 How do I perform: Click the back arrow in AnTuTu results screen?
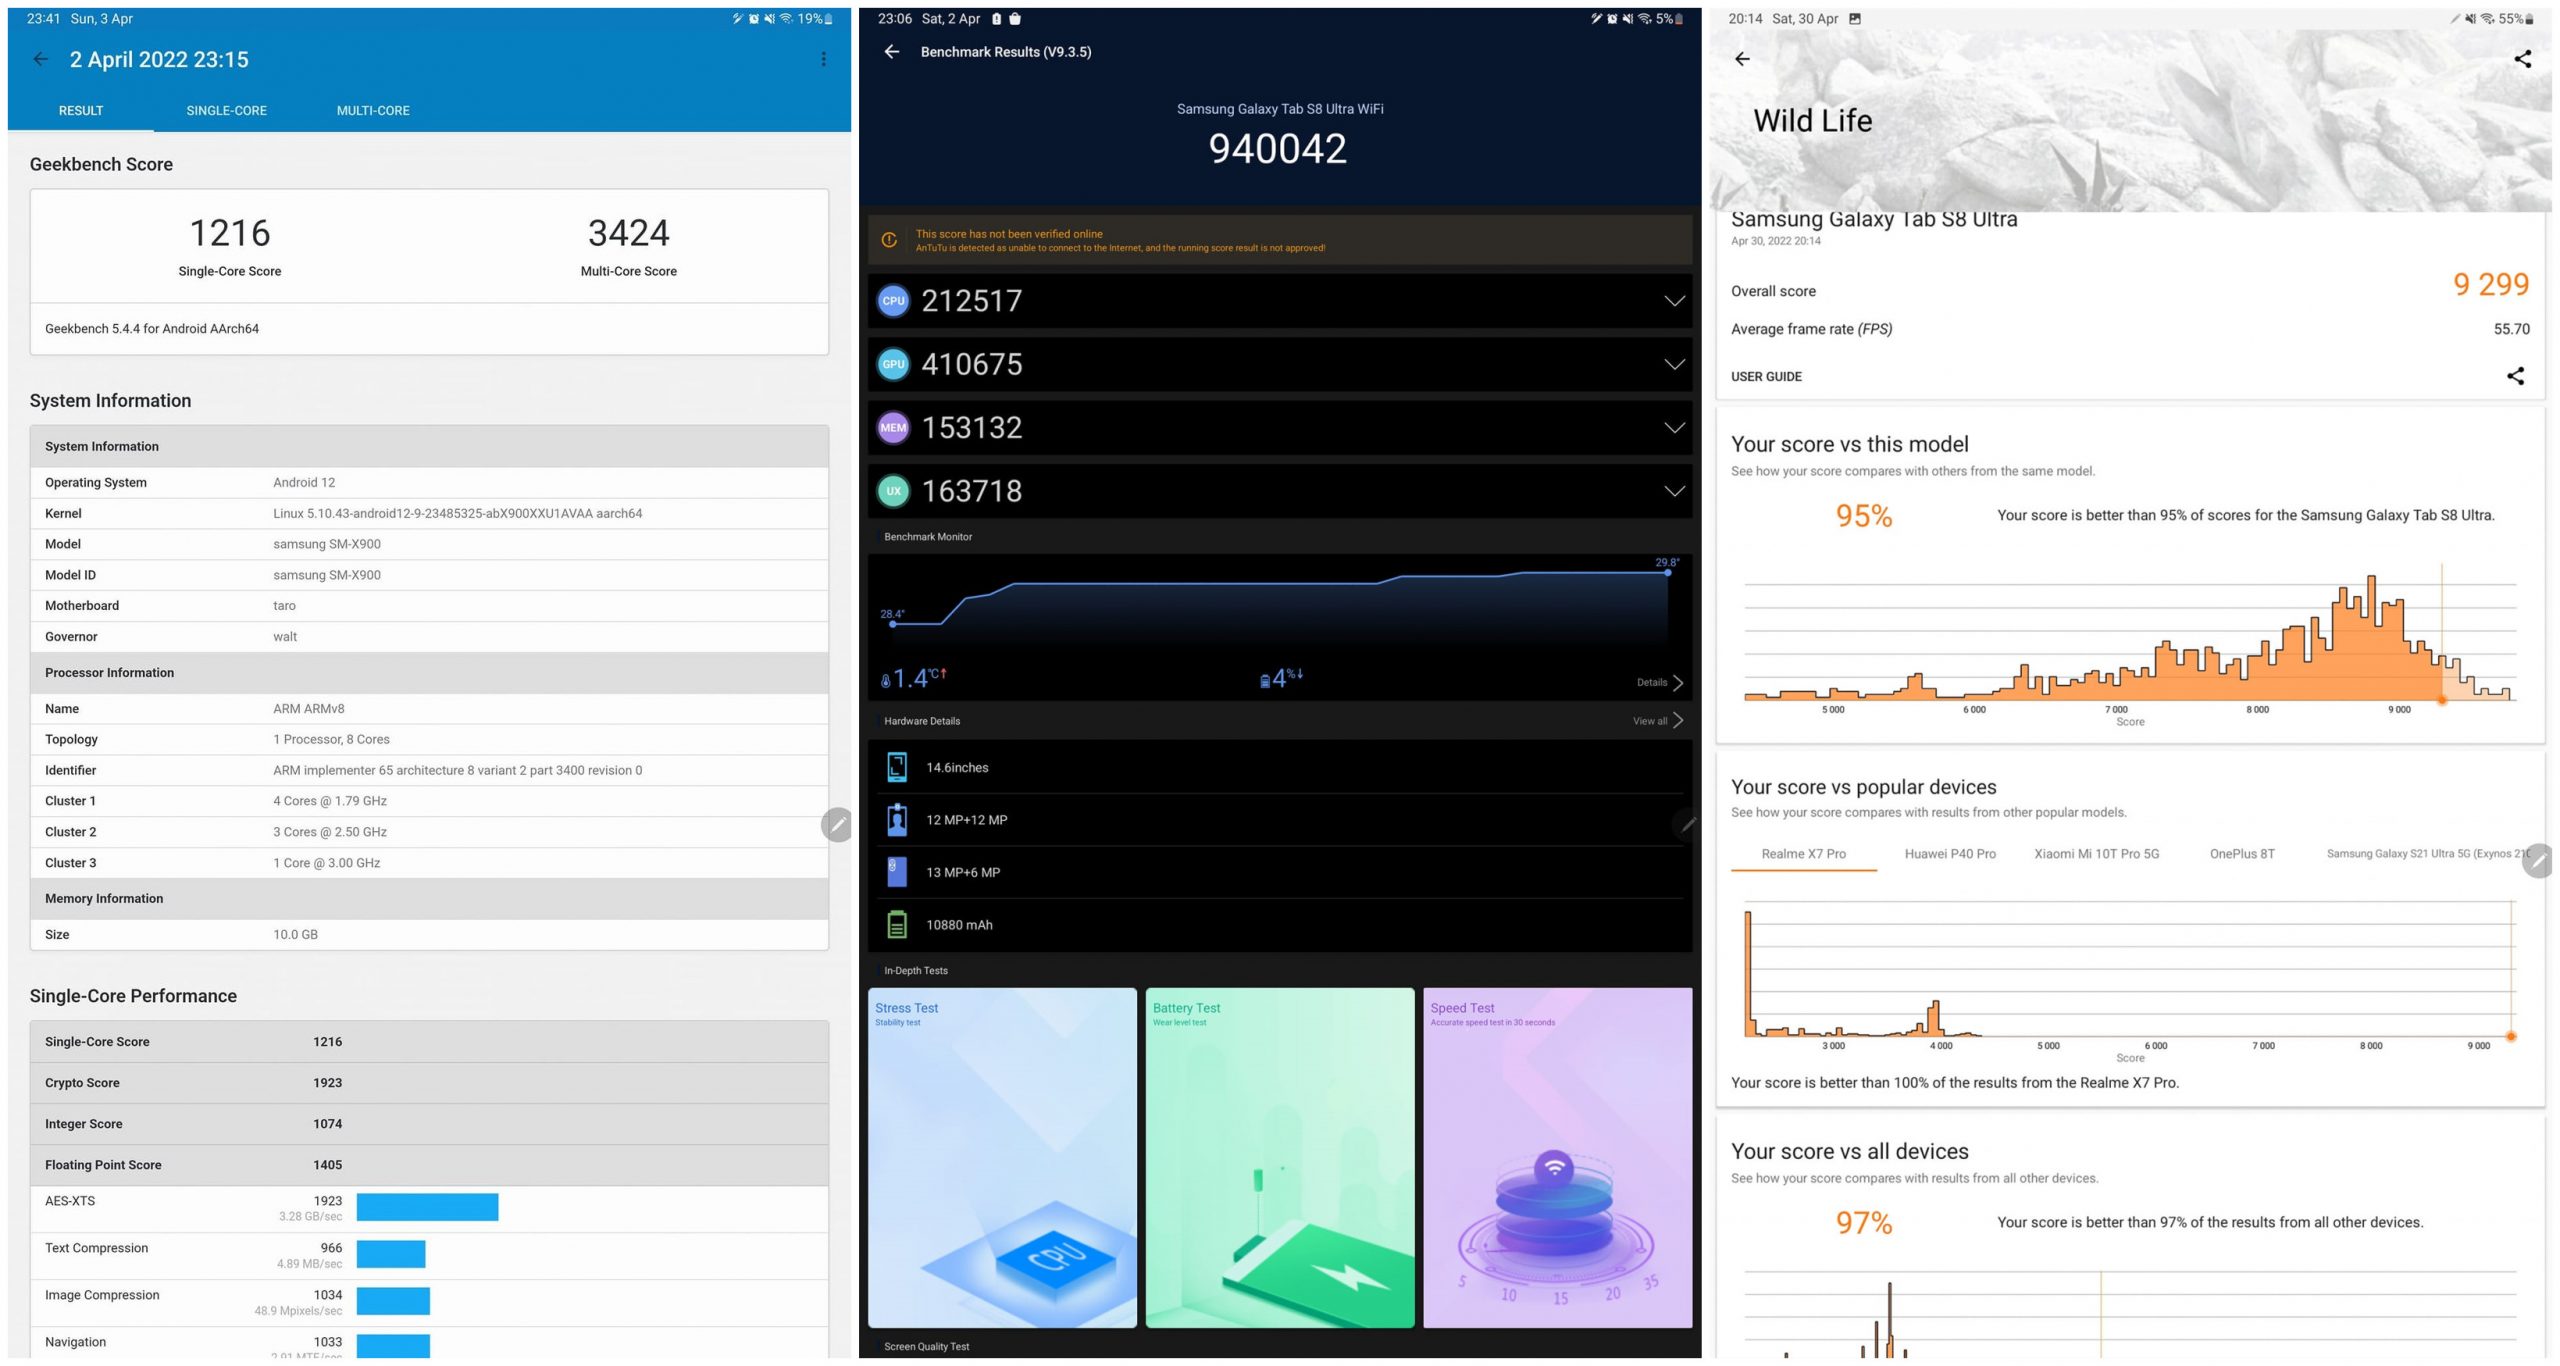[x=892, y=51]
